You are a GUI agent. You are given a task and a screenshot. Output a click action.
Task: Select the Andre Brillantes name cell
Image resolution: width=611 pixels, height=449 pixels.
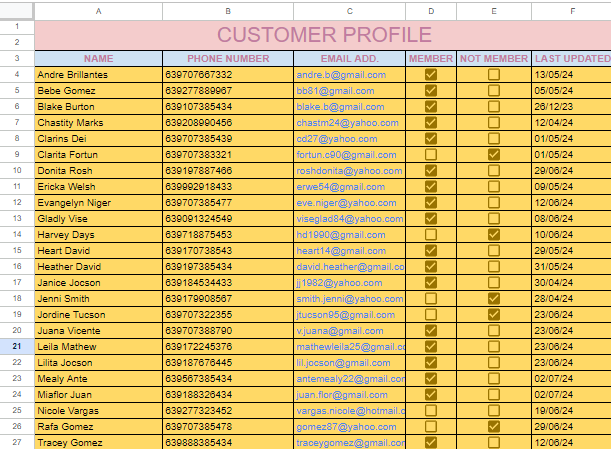(x=99, y=74)
